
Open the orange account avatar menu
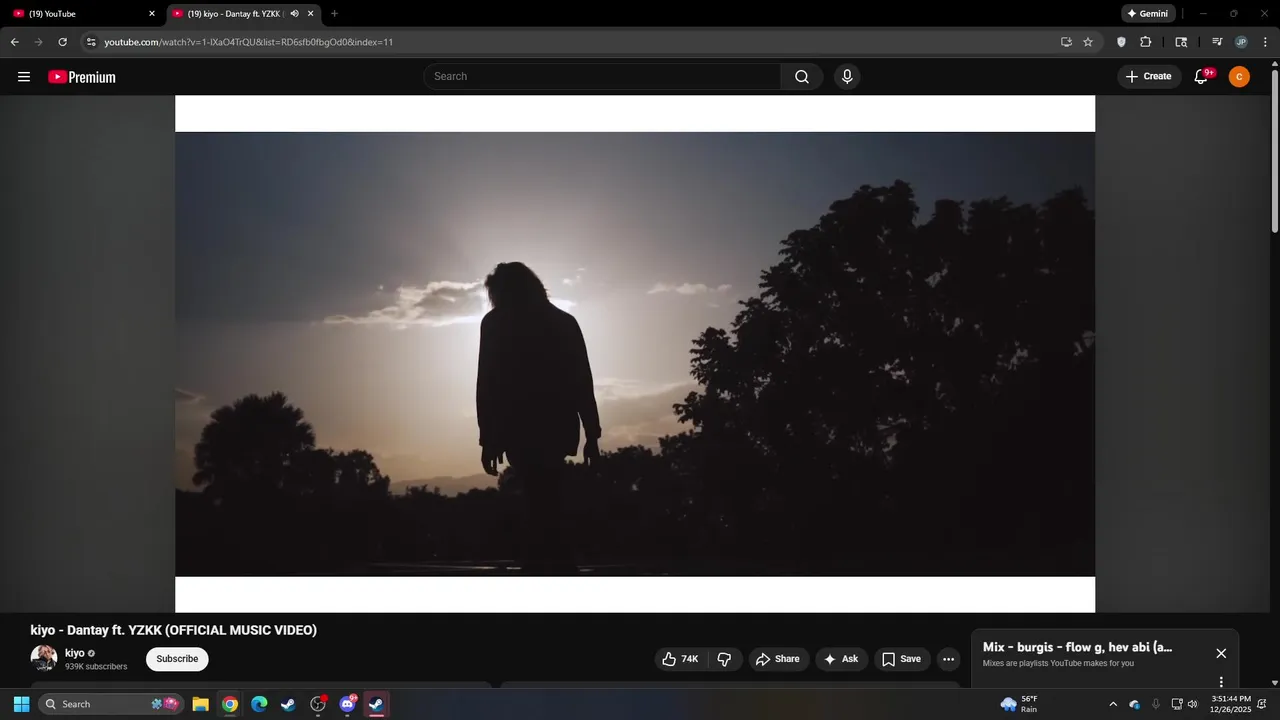coord(1239,77)
